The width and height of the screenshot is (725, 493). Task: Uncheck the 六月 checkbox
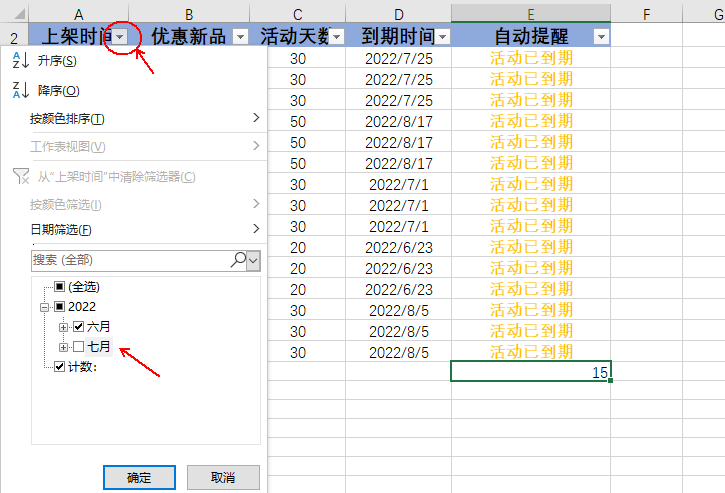(x=79, y=327)
